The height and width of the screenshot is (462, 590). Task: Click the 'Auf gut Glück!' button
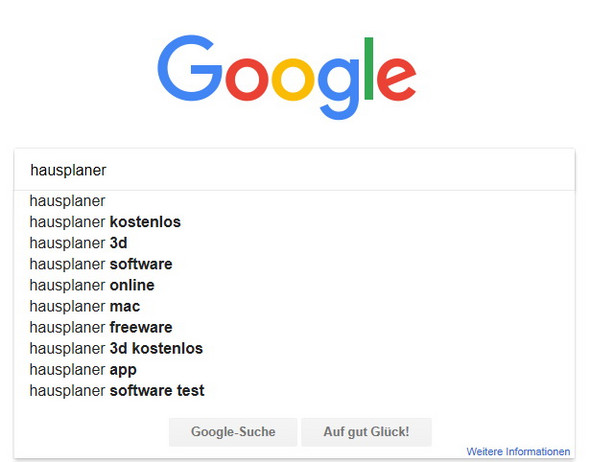click(x=366, y=432)
